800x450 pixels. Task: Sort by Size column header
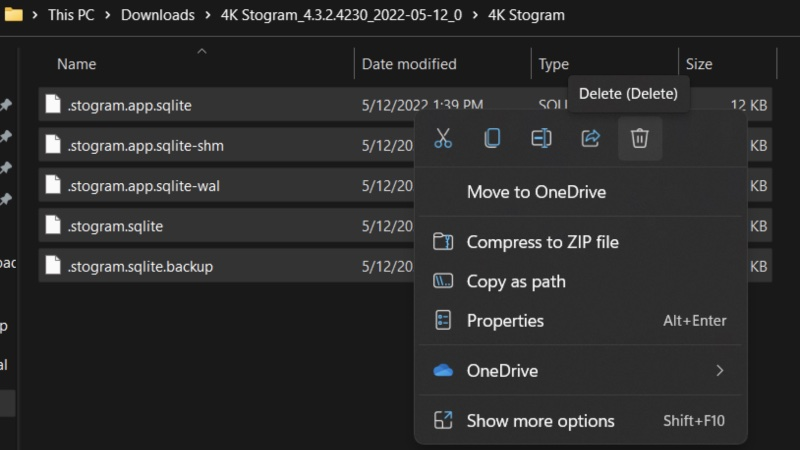coord(699,64)
